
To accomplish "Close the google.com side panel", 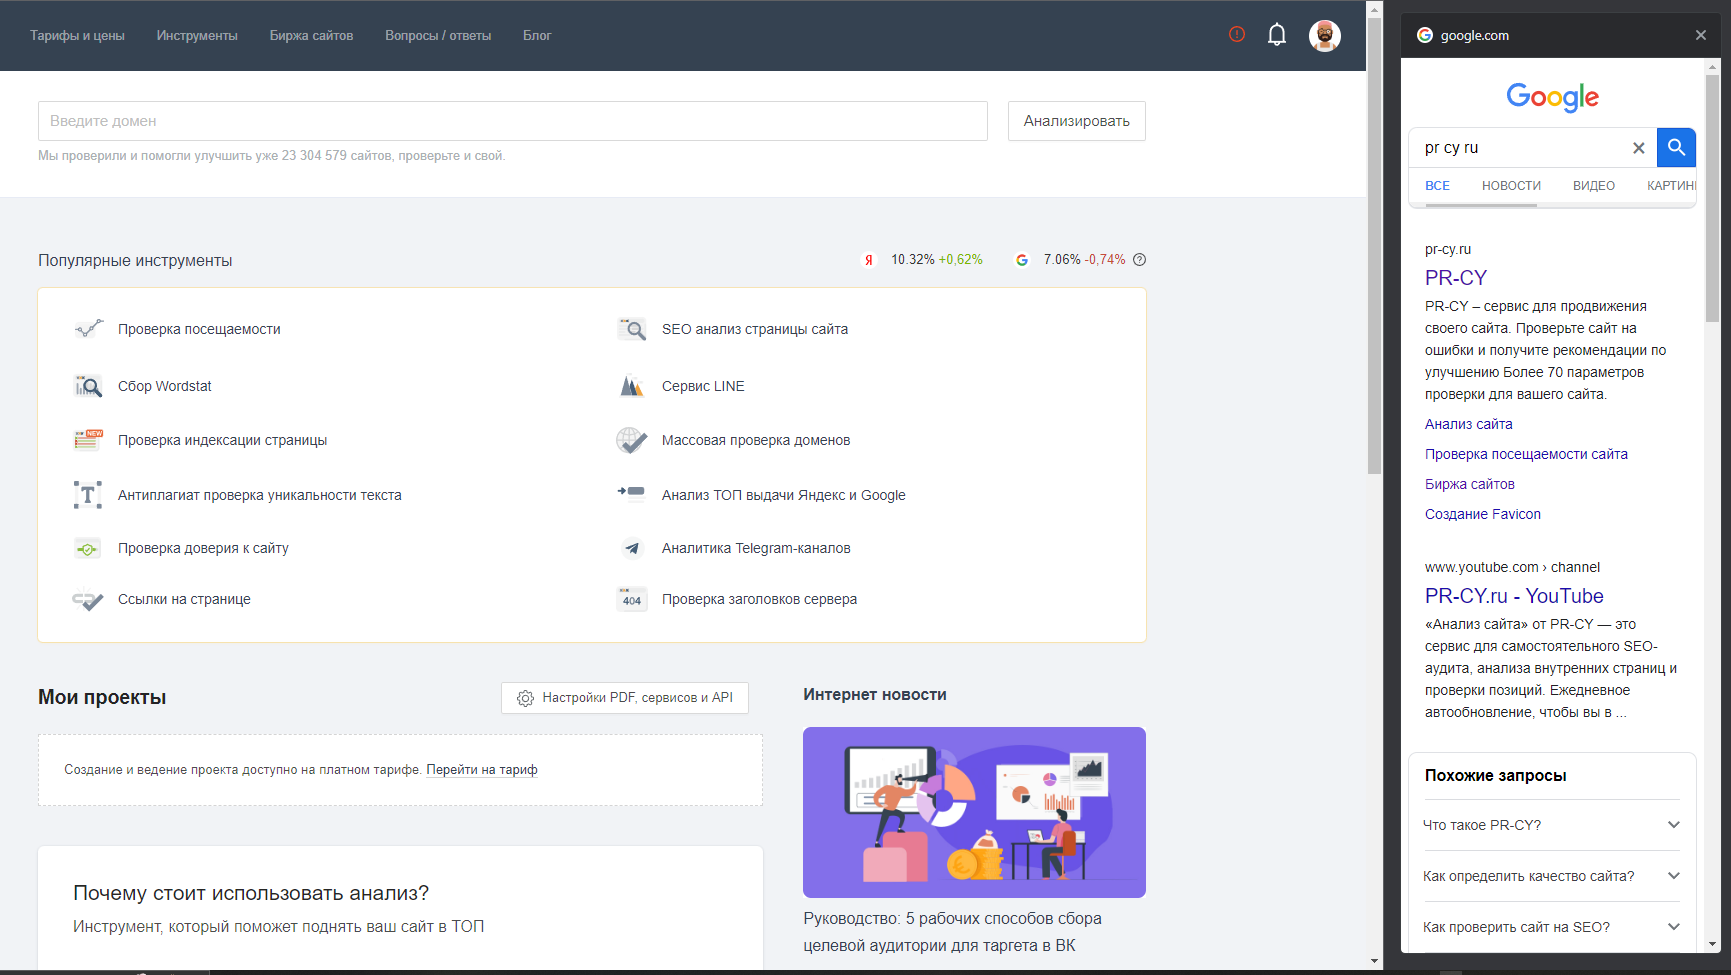I will tap(1700, 35).
